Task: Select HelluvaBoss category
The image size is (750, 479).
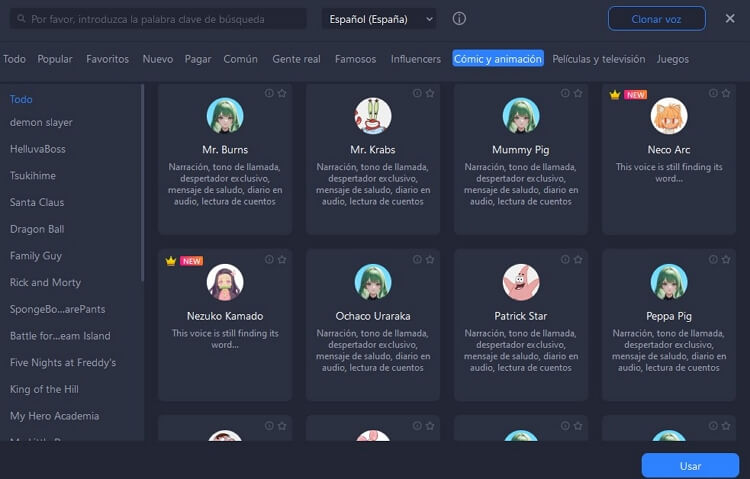Action: 38,149
